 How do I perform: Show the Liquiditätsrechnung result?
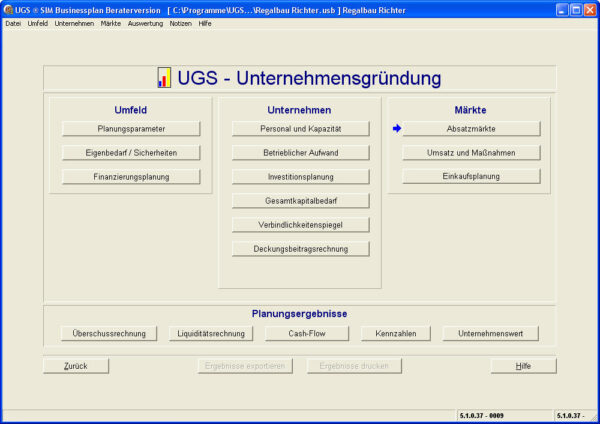[211, 333]
